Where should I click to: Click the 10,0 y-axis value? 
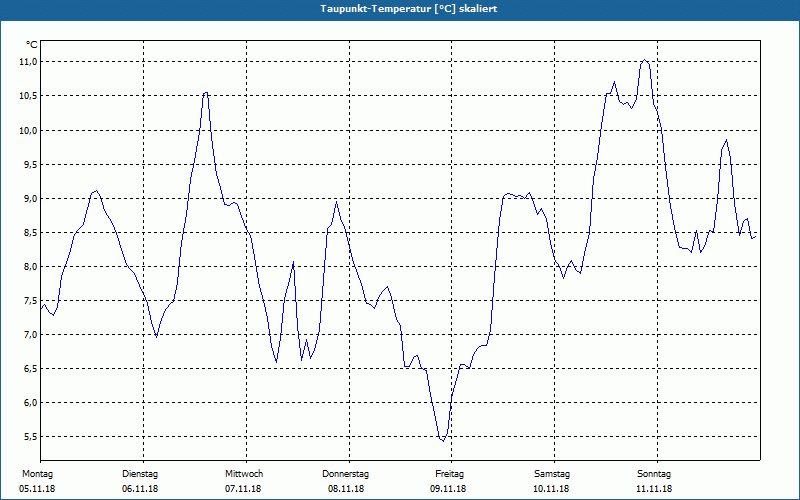pyautogui.click(x=29, y=130)
